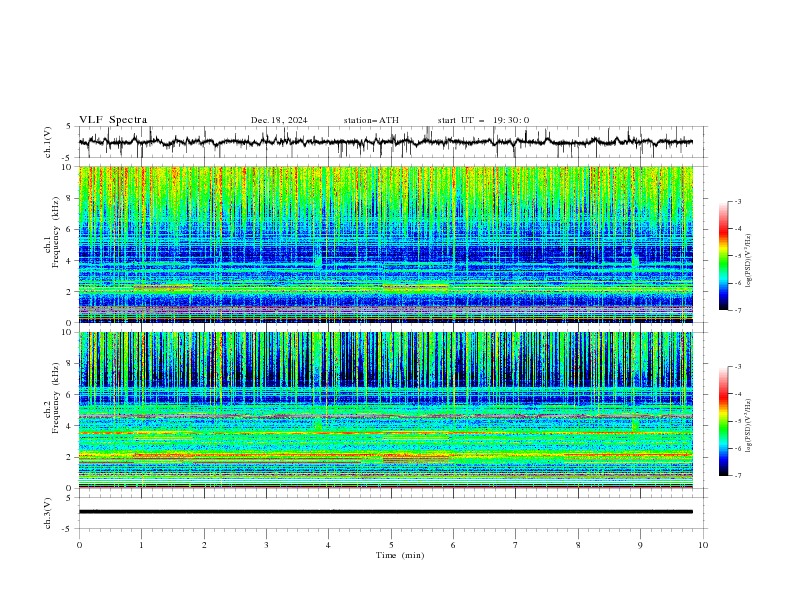Click the "-4" label on ch.2 color bar
792x612 pixels.
[738, 394]
